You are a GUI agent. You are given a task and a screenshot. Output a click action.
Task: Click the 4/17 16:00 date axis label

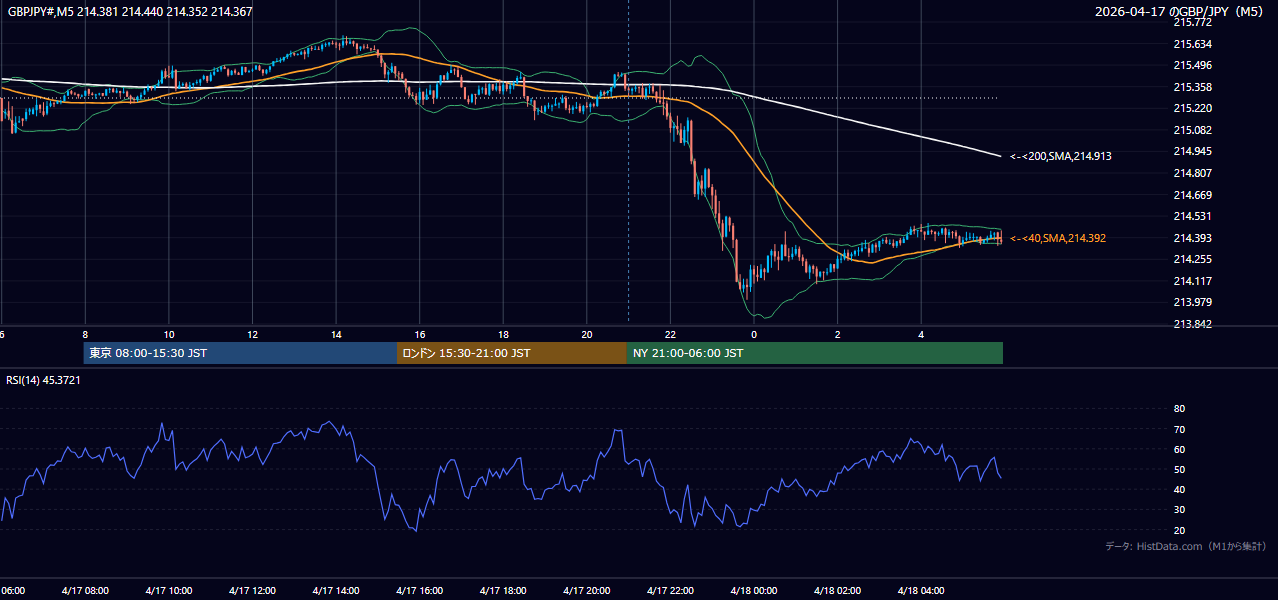[420, 591]
